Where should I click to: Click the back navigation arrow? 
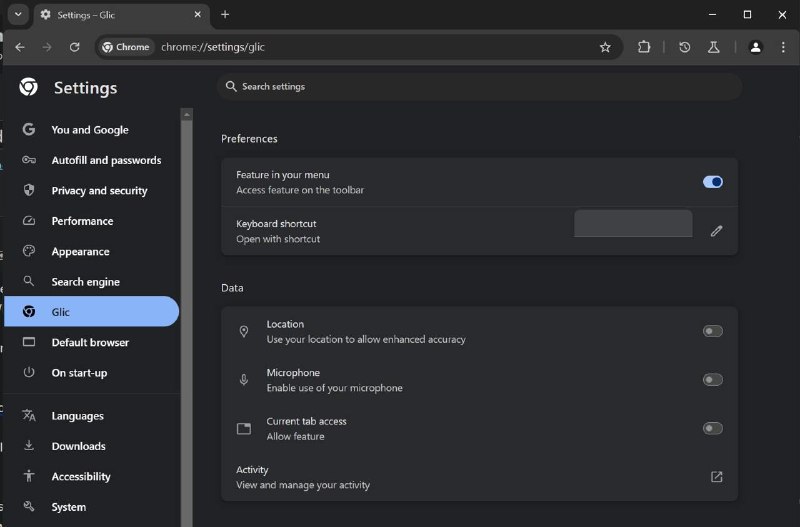pyautogui.click(x=20, y=47)
